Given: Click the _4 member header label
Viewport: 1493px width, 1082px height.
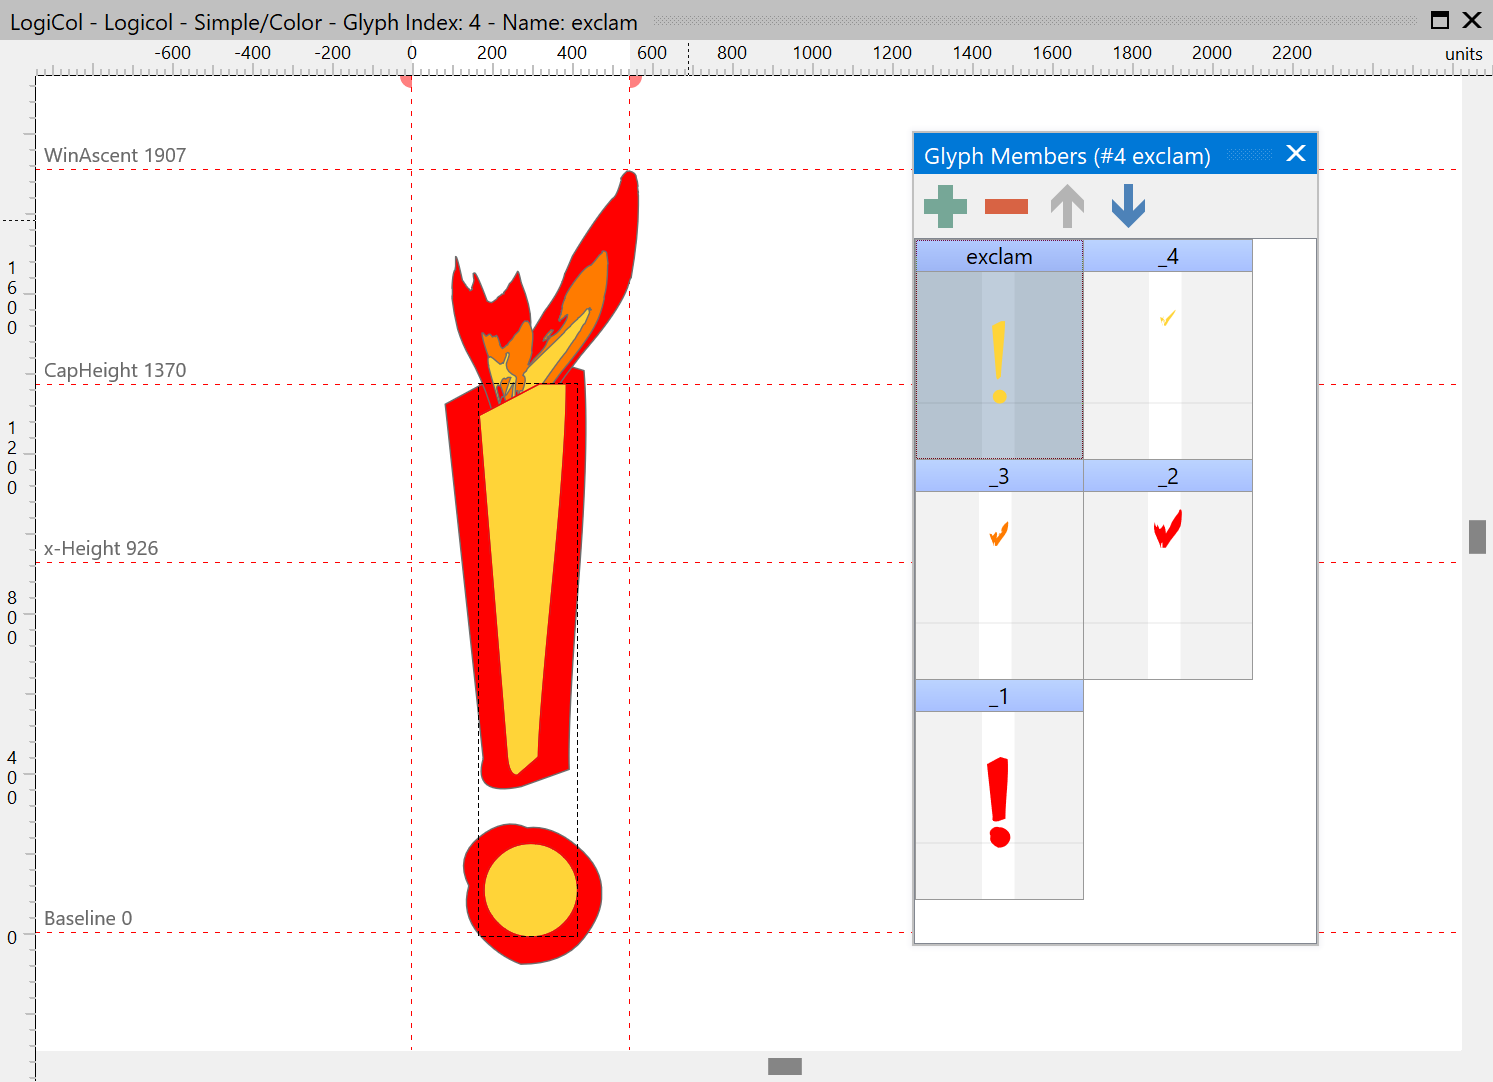Looking at the screenshot, I should point(1167,257).
